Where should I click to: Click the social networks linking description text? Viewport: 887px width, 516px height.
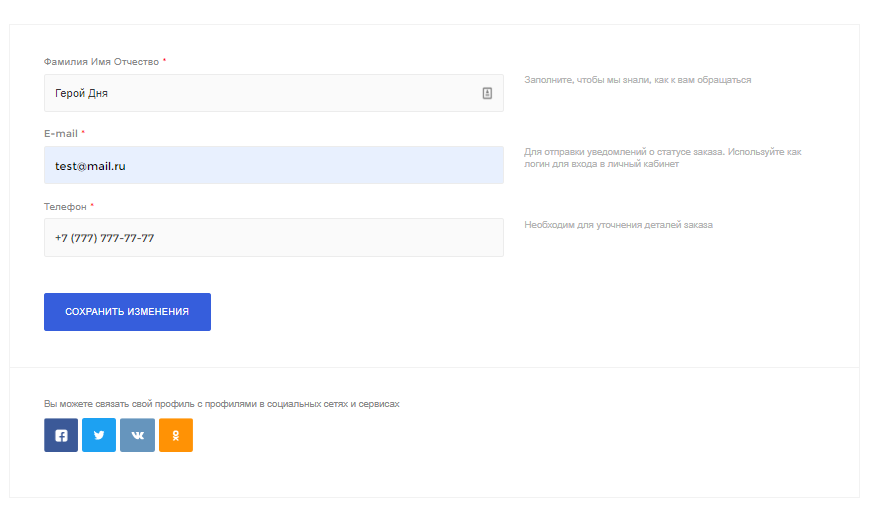pos(222,404)
